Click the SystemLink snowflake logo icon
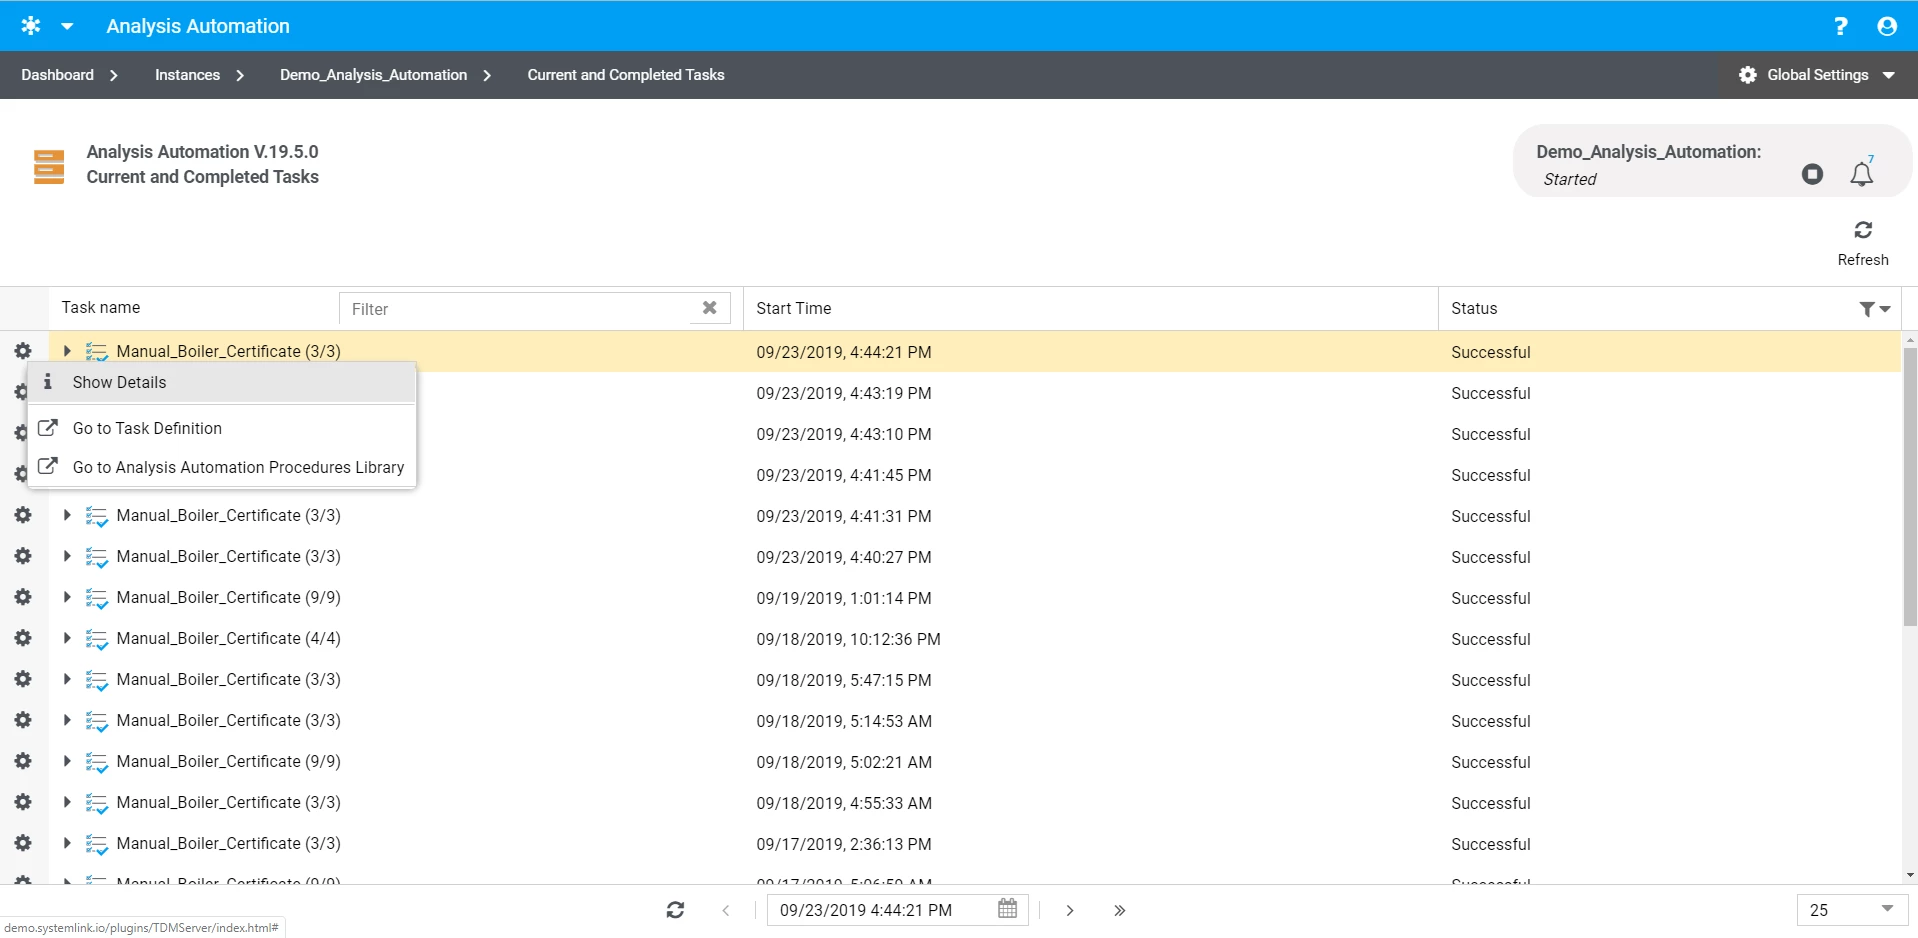 click(31, 26)
